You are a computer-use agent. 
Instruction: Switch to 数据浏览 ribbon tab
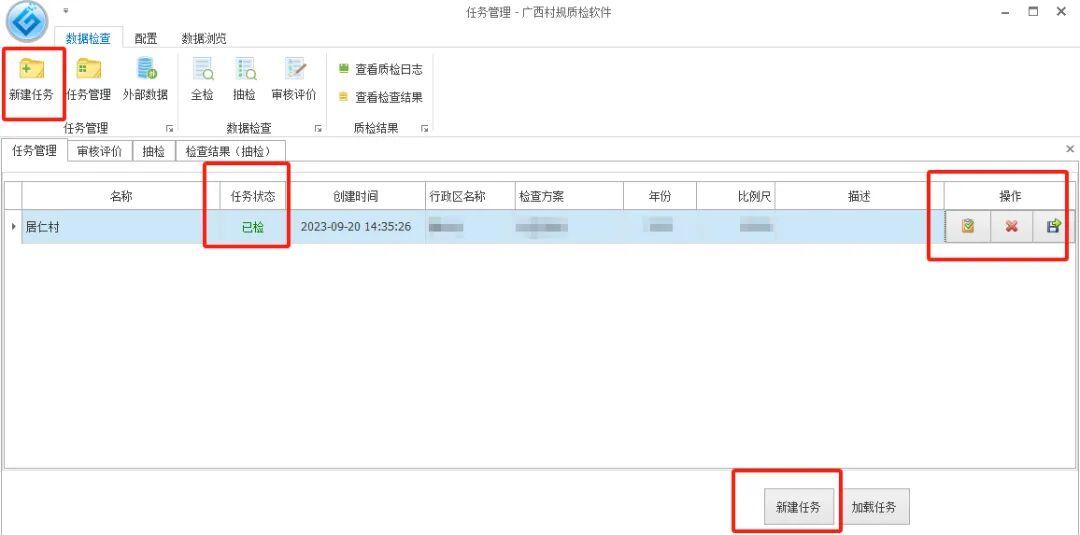pyautogui.click(x=204, y=39)
